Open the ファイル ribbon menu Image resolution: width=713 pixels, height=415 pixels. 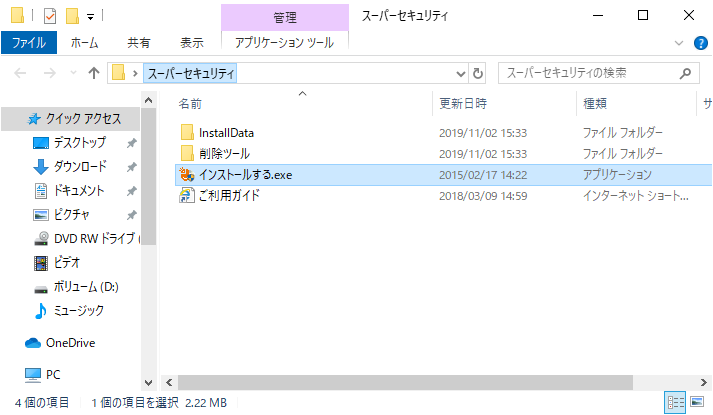(x=29, y=43)
